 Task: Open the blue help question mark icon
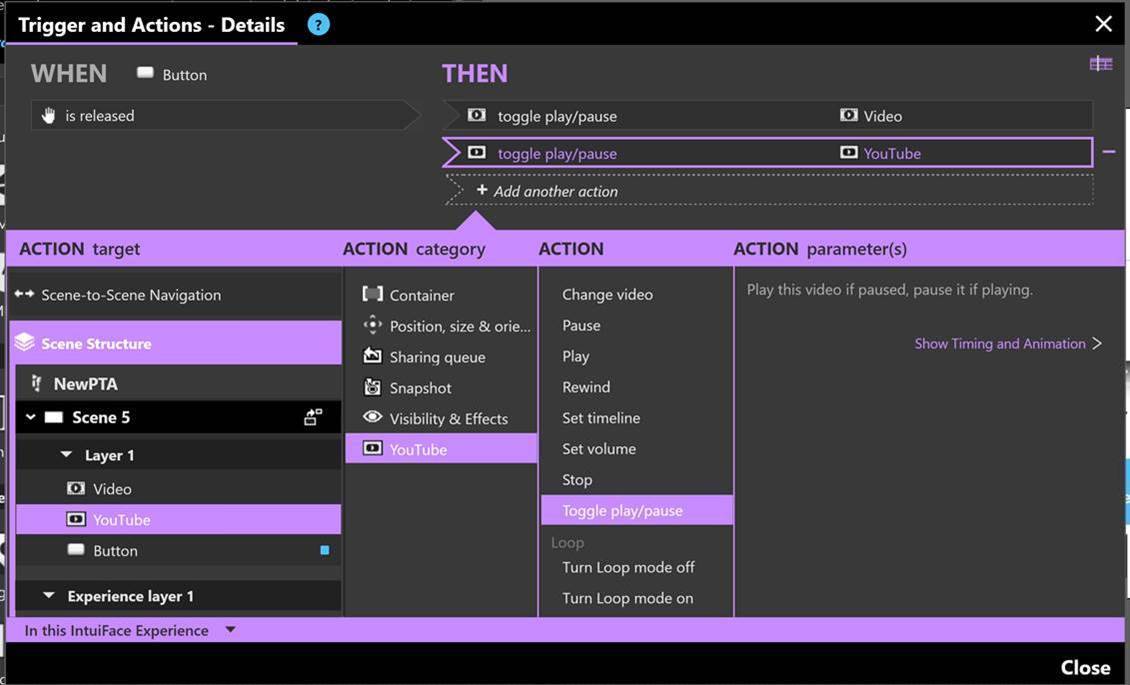point(319,24)
